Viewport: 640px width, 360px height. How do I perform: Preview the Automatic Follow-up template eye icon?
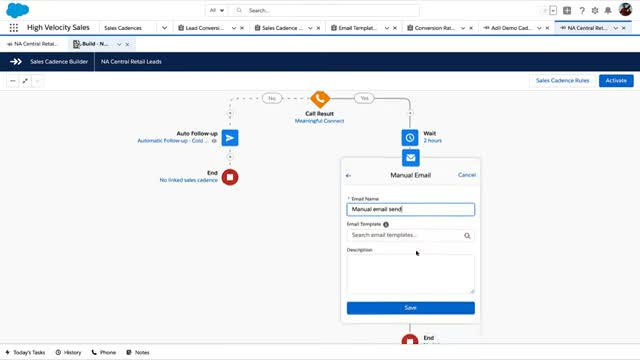[214, 141]
